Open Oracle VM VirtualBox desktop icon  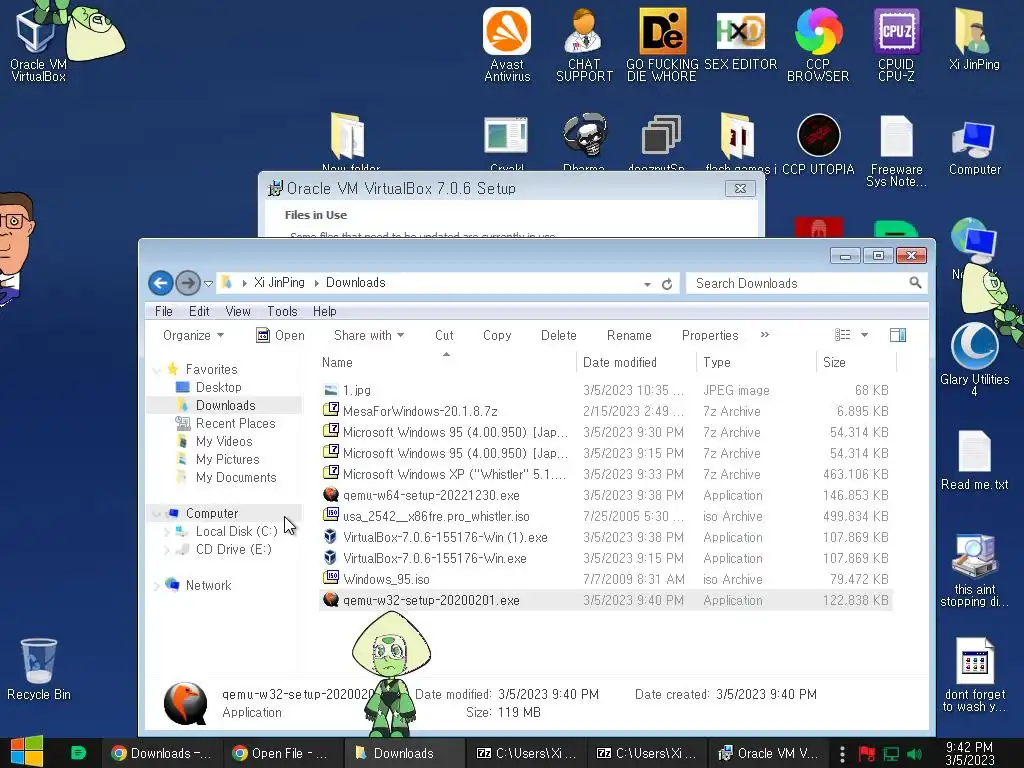click(38, 44)
